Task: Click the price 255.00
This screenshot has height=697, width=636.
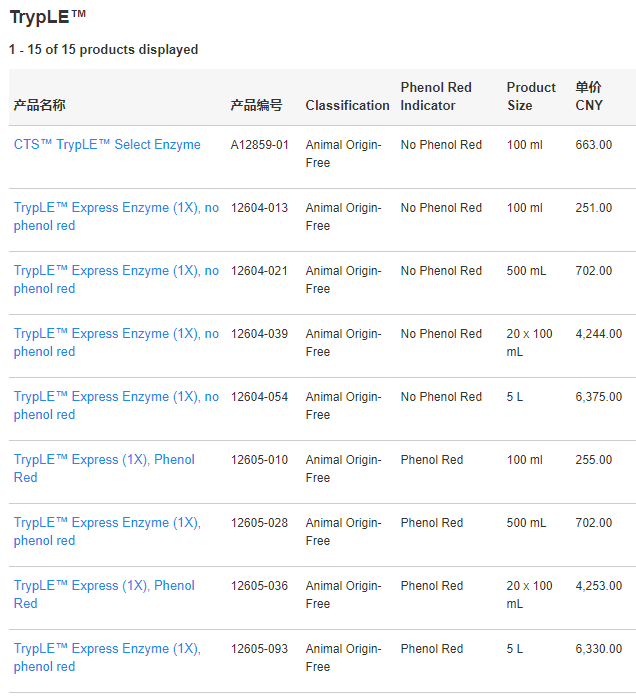Action: tap(593, 460)
